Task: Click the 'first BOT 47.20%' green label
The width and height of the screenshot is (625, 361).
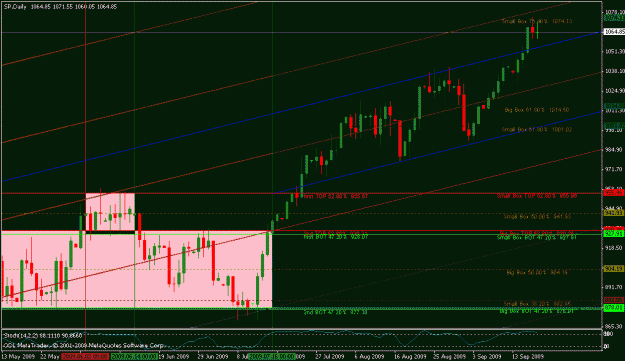Action: pyautogui.click(x=336, y=237)
